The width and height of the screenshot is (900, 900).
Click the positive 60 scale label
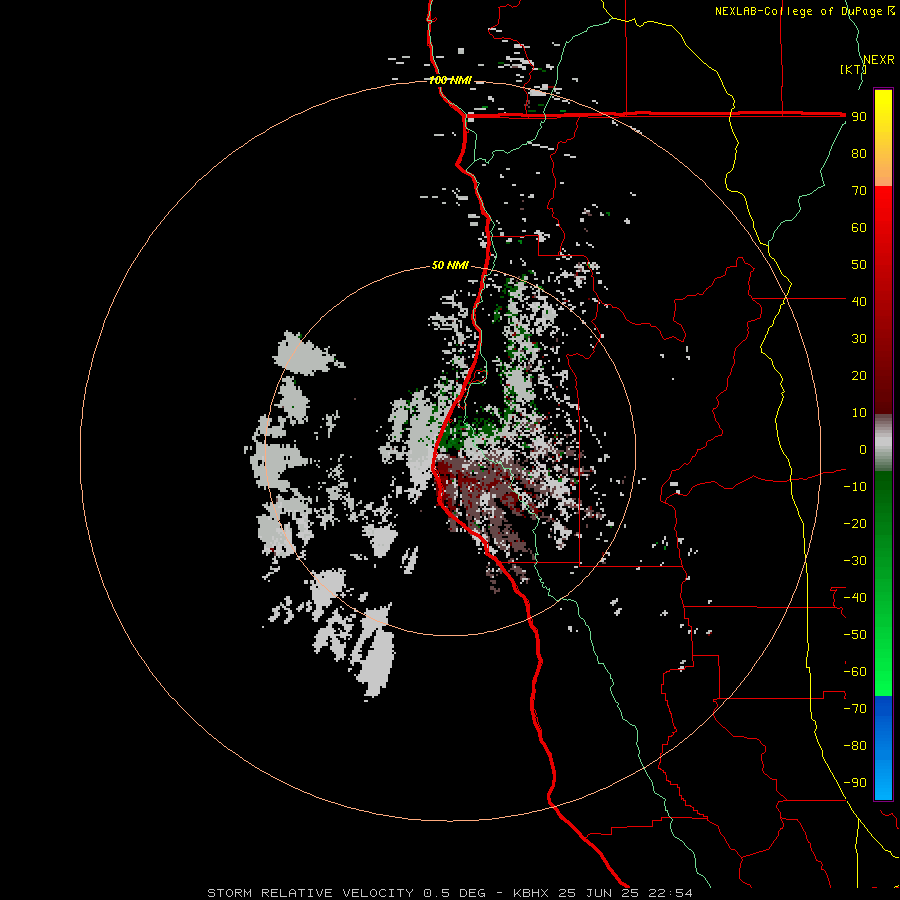(859, 227)
